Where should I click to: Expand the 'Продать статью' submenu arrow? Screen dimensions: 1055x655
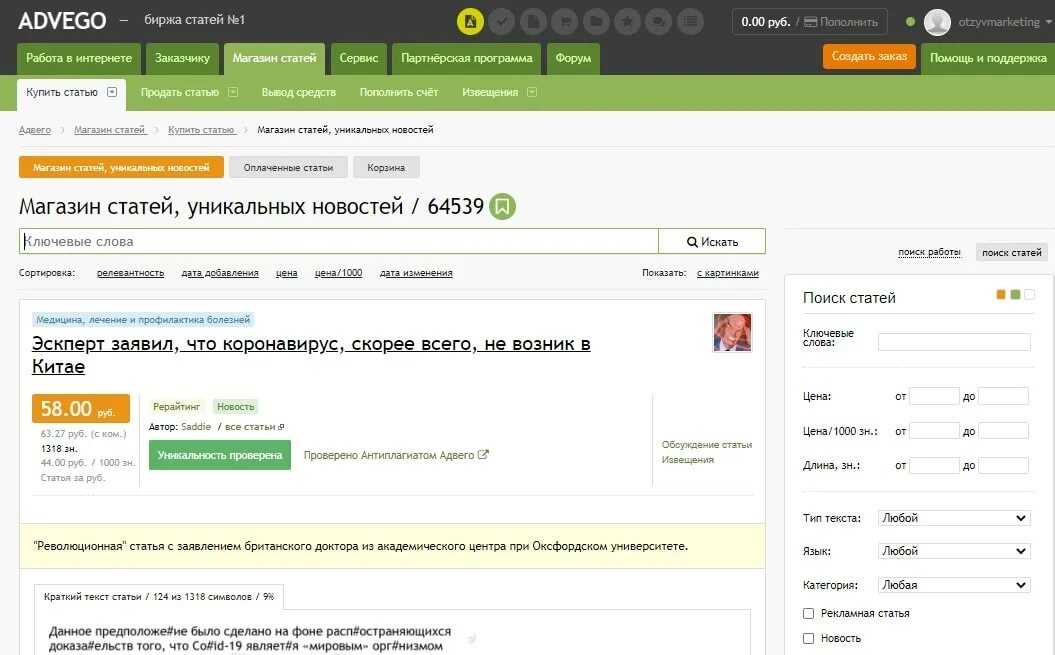tap(233, 92)
